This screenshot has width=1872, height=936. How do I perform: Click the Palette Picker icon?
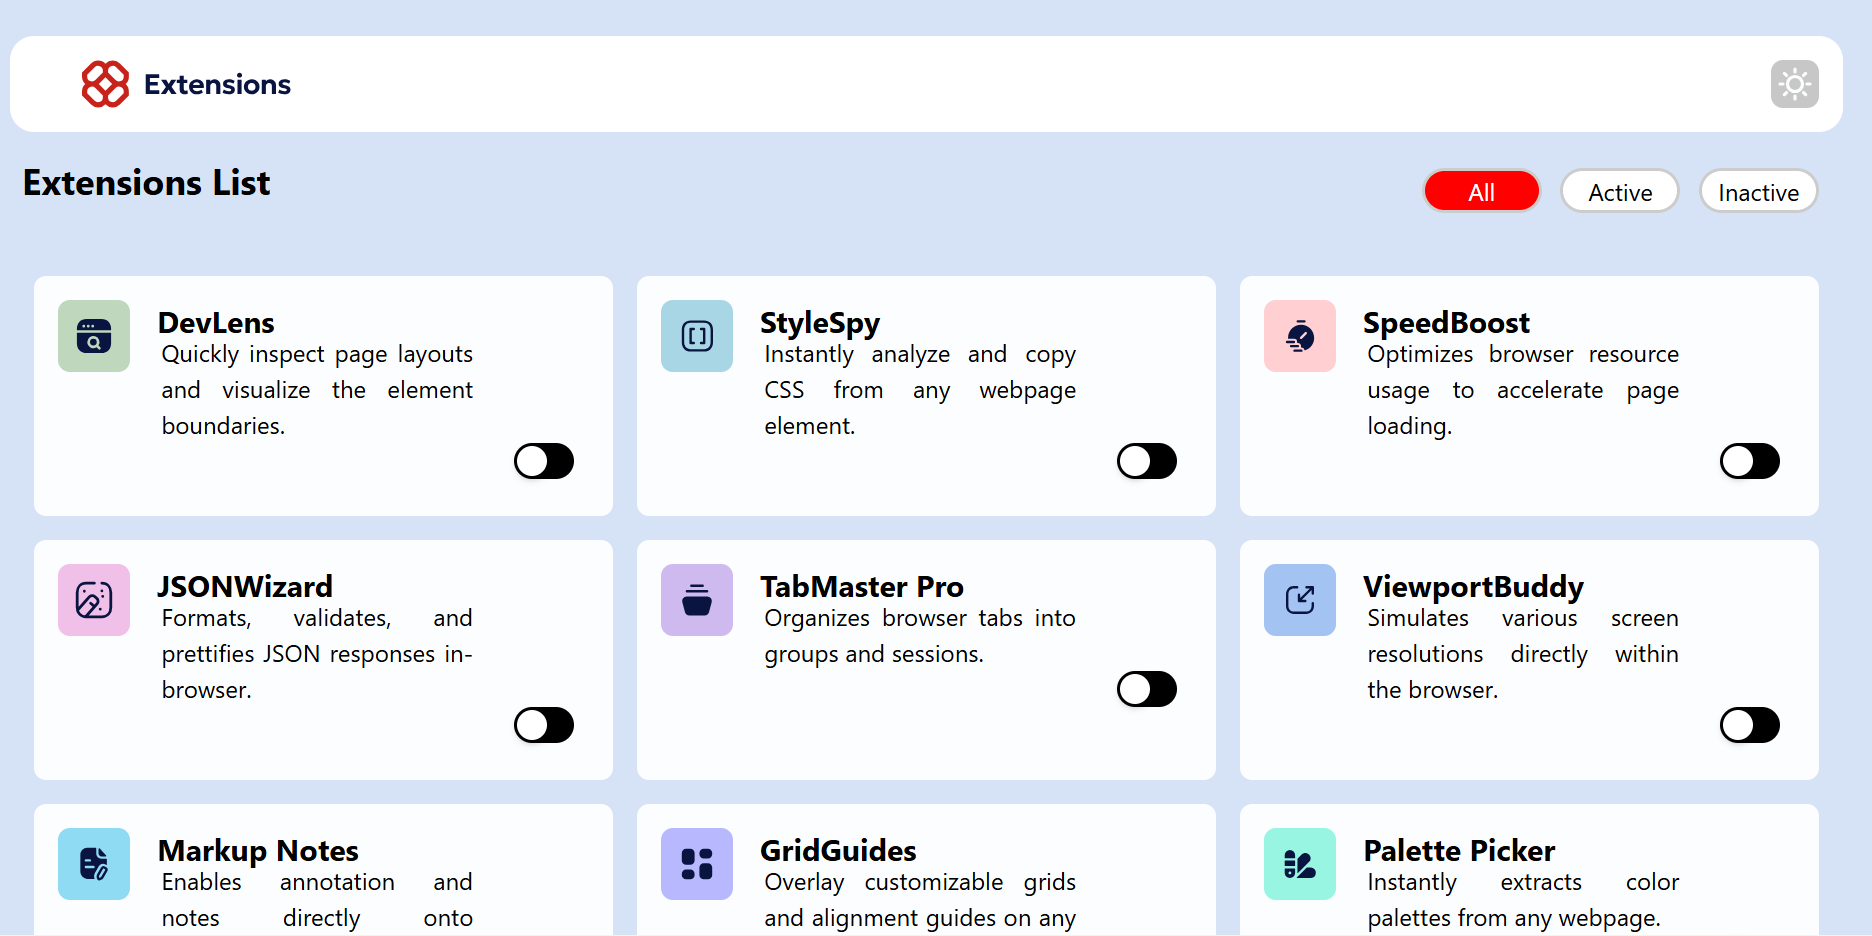tap(1300, 864)
